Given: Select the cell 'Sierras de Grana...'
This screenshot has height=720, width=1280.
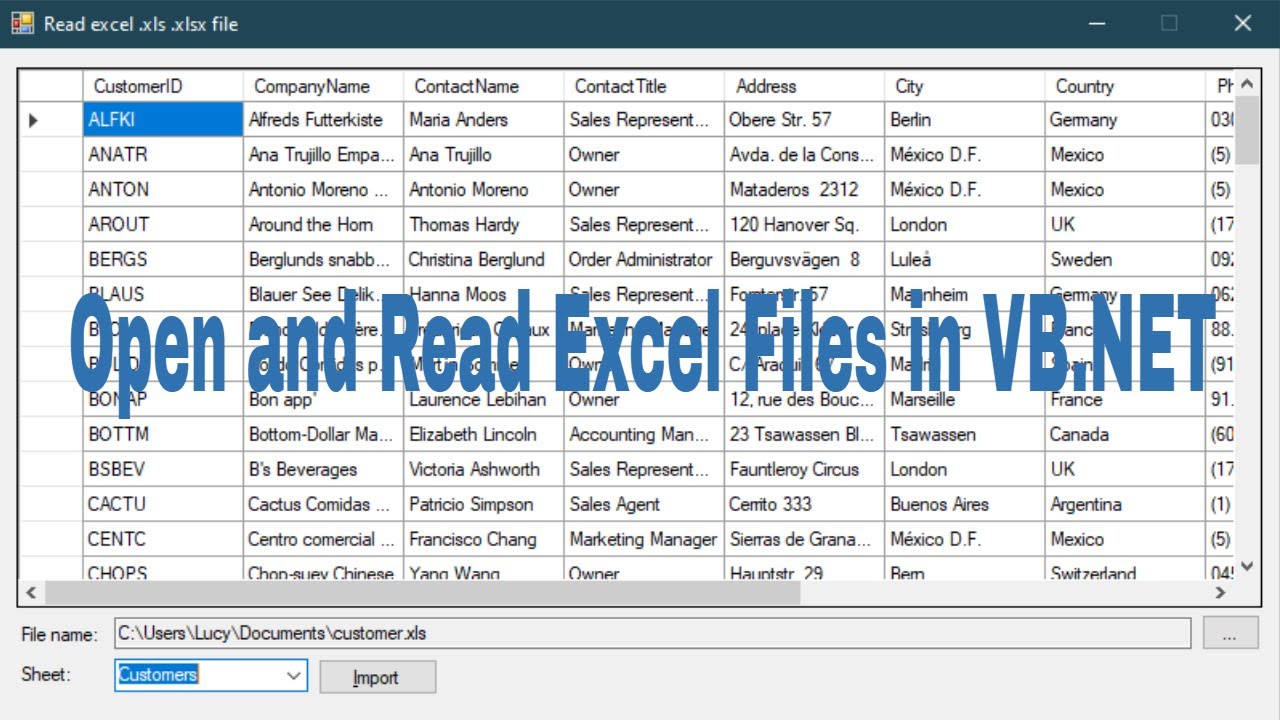Looking at the screenshot, I should tap(805, 539).
